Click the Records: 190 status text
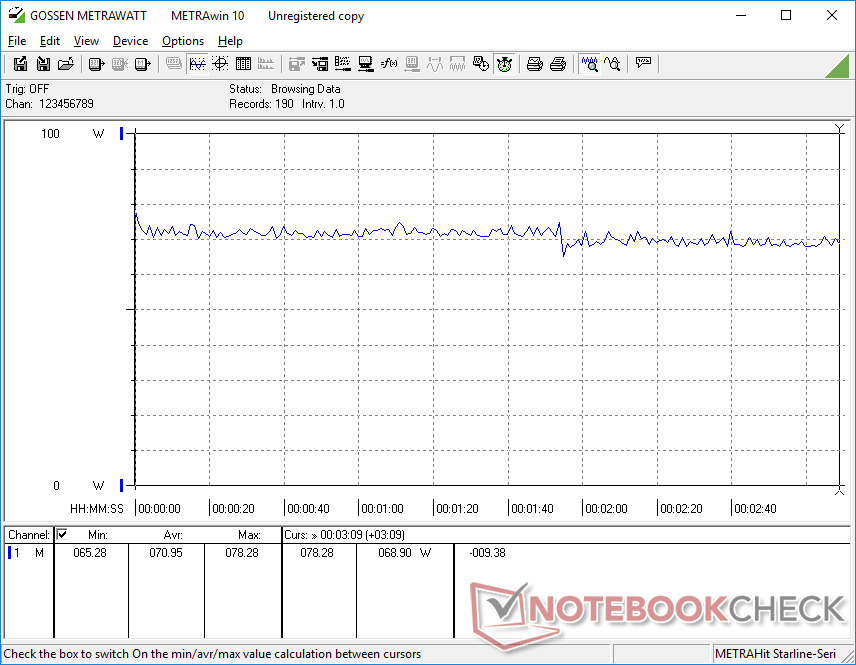The height and width of the screenshot is (665, 856). click(x=261, y=104)
